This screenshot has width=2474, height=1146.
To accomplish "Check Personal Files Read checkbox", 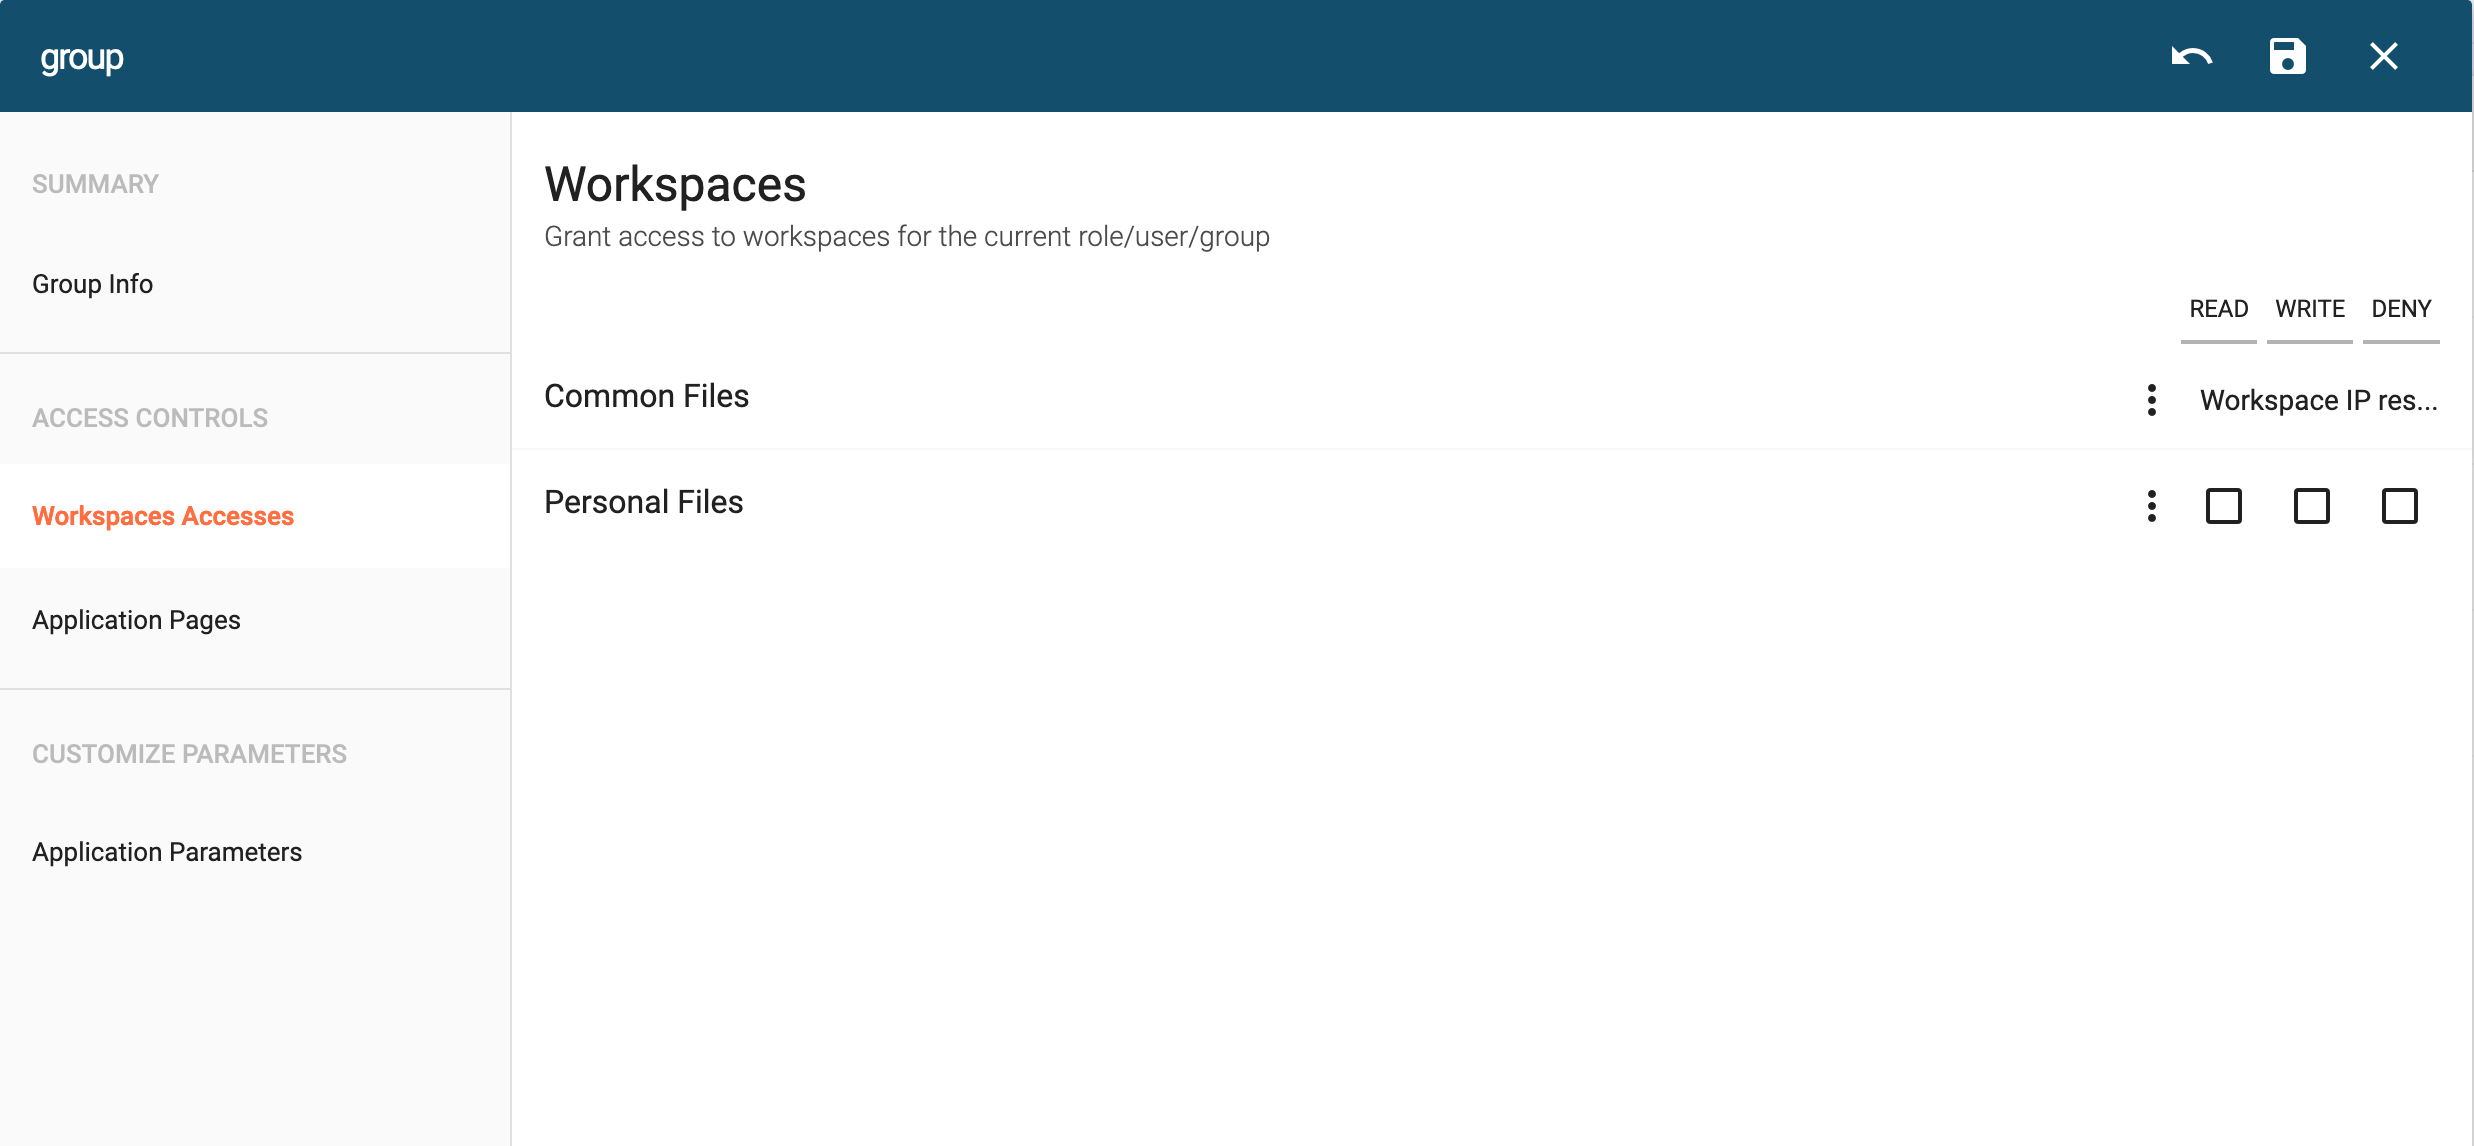I will (2223, 506).
